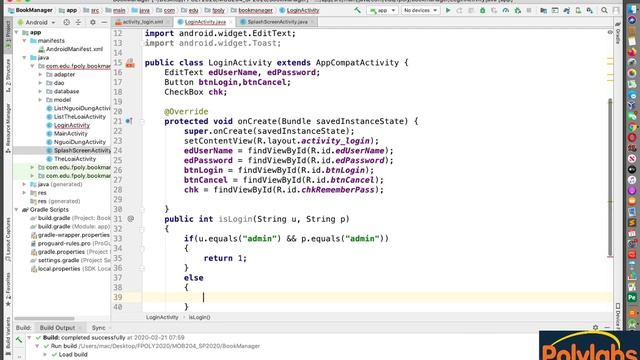The image size is (640, 360).
Task: Open the Android project view dropdown
Action: (x=36, y=22)
